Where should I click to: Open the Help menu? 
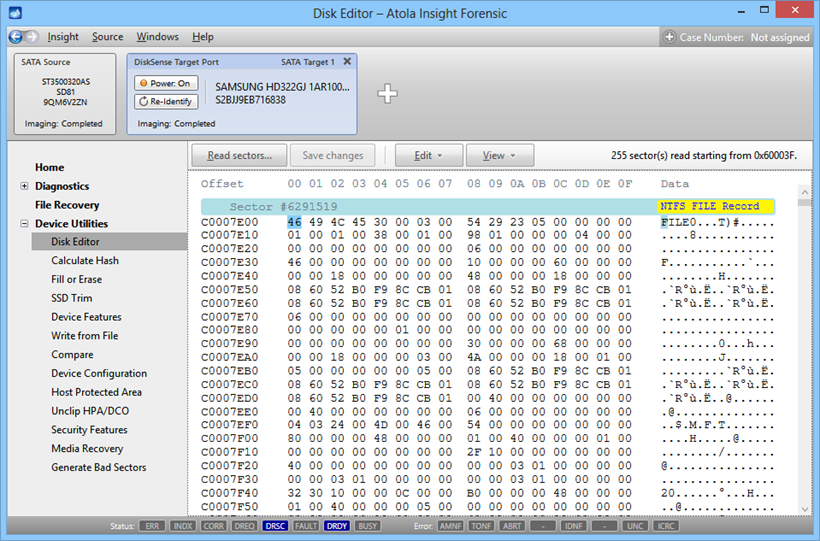203,37
